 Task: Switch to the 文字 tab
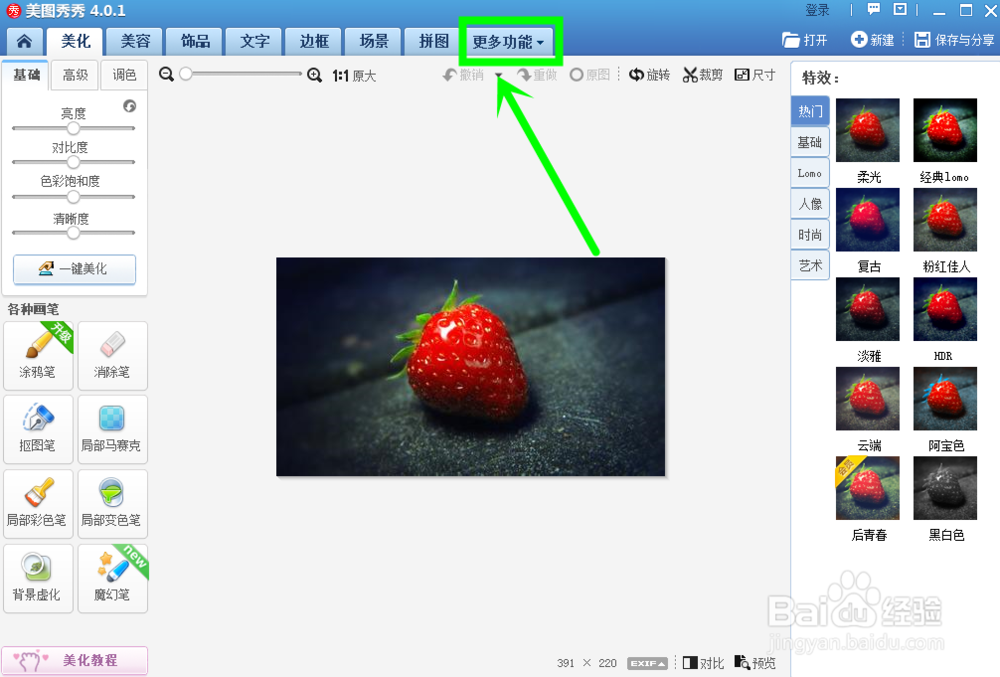point(254,41)
